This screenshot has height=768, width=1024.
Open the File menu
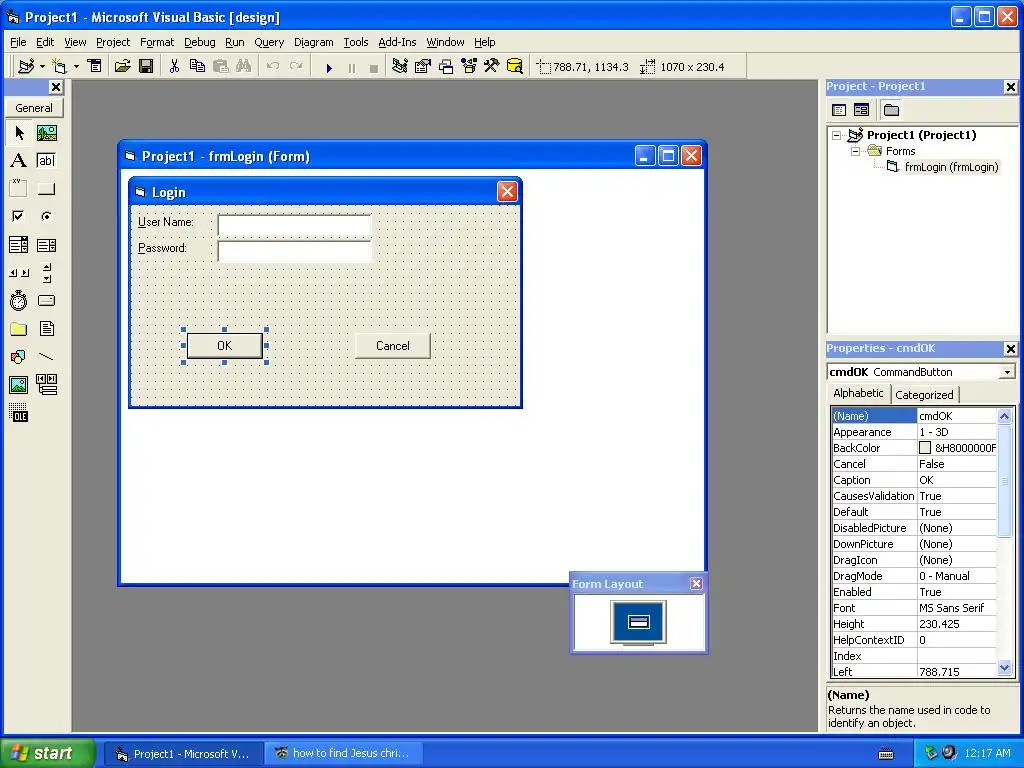tap(18, 42)
